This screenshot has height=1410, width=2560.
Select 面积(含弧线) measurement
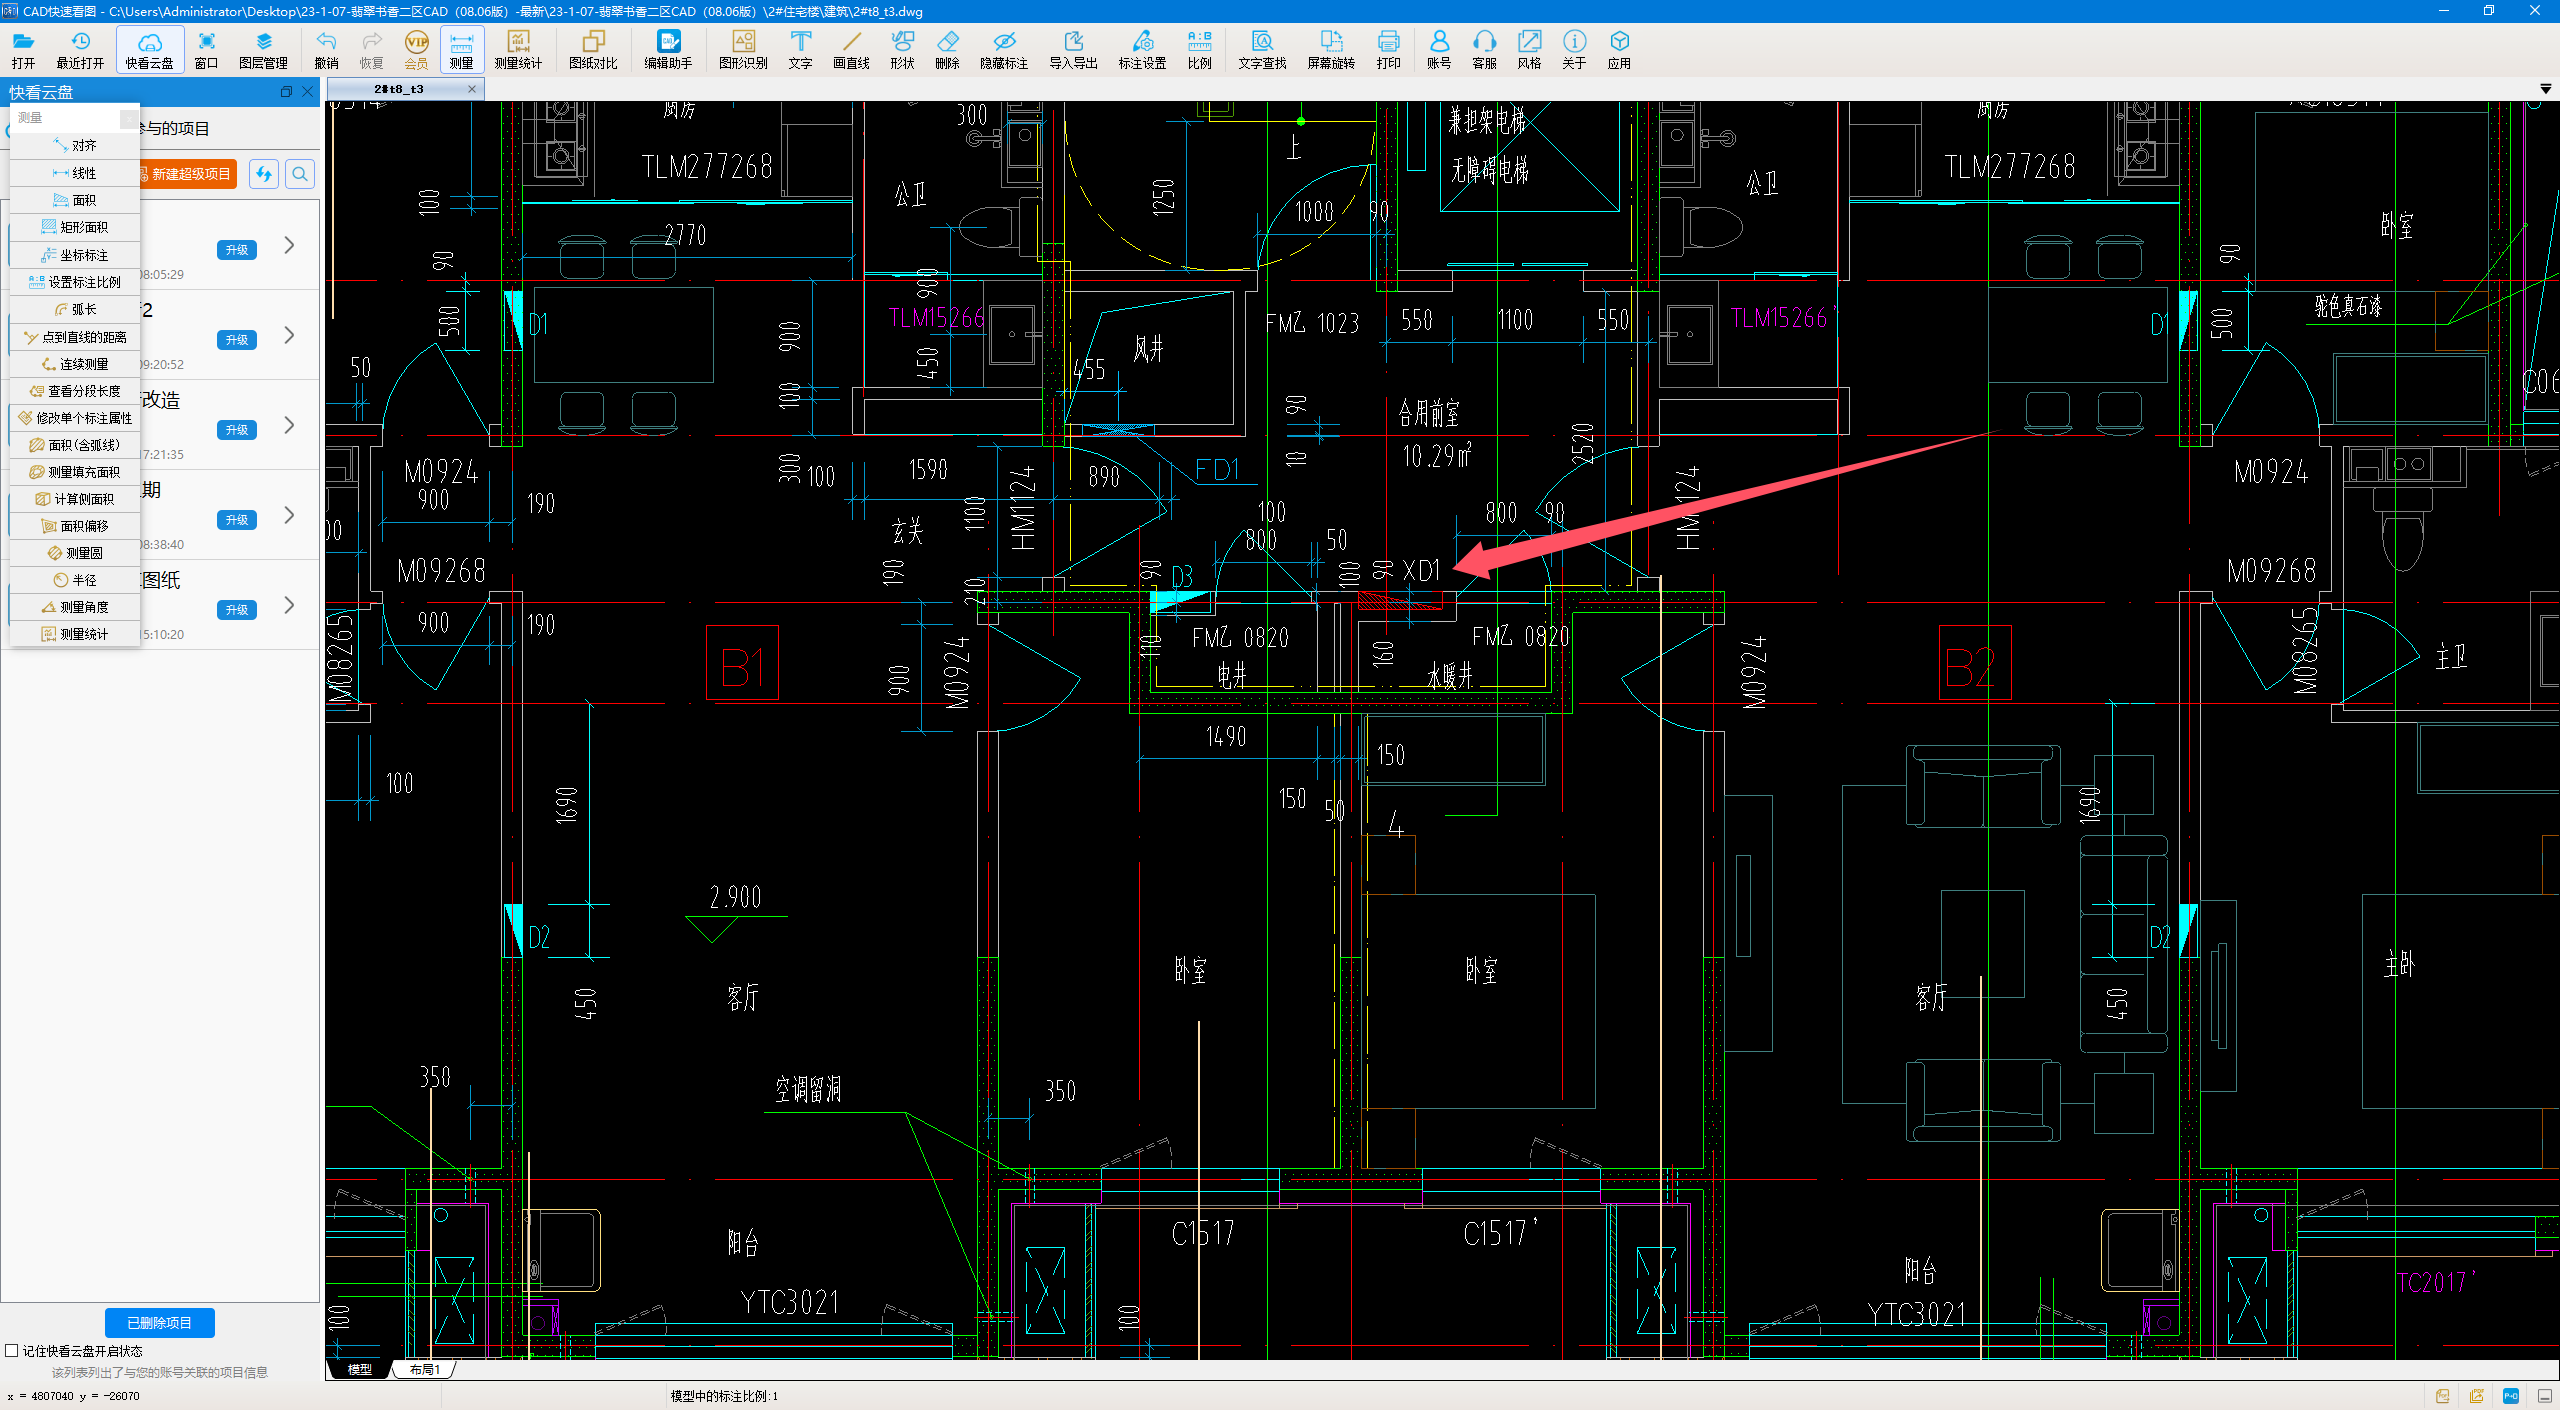75,445
